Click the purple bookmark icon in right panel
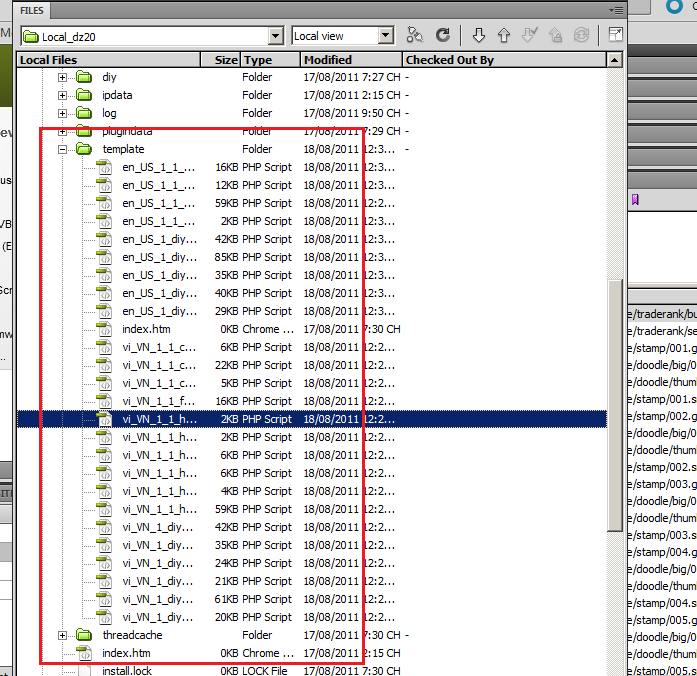 point(635,200)
